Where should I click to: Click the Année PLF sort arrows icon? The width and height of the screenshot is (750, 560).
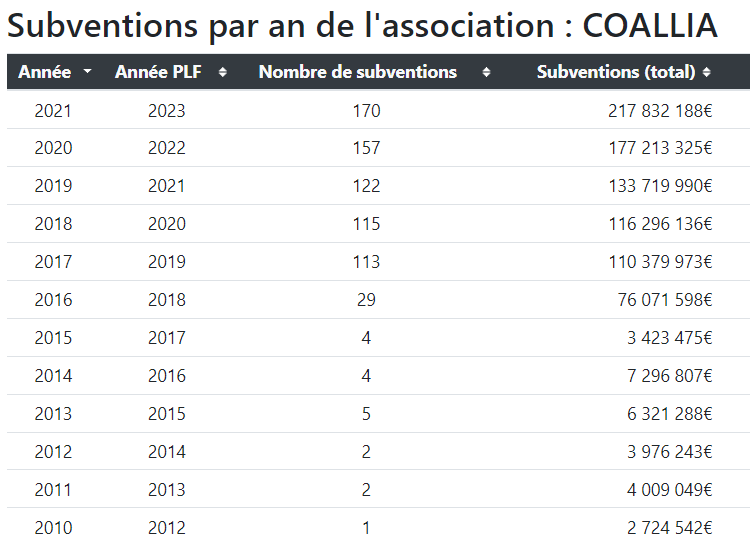[x=222, y=72]
